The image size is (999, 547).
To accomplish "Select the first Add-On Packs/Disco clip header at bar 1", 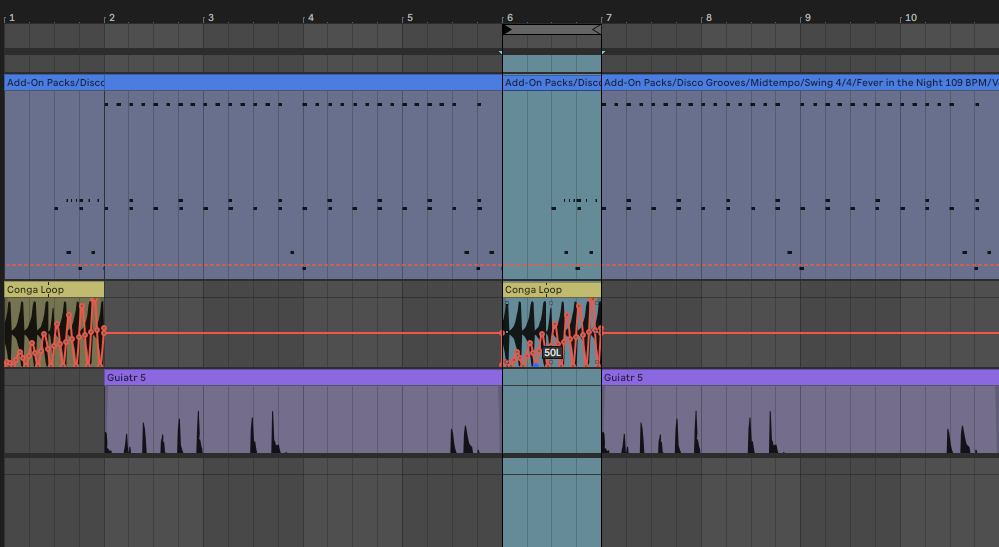I will coord(54,82).
